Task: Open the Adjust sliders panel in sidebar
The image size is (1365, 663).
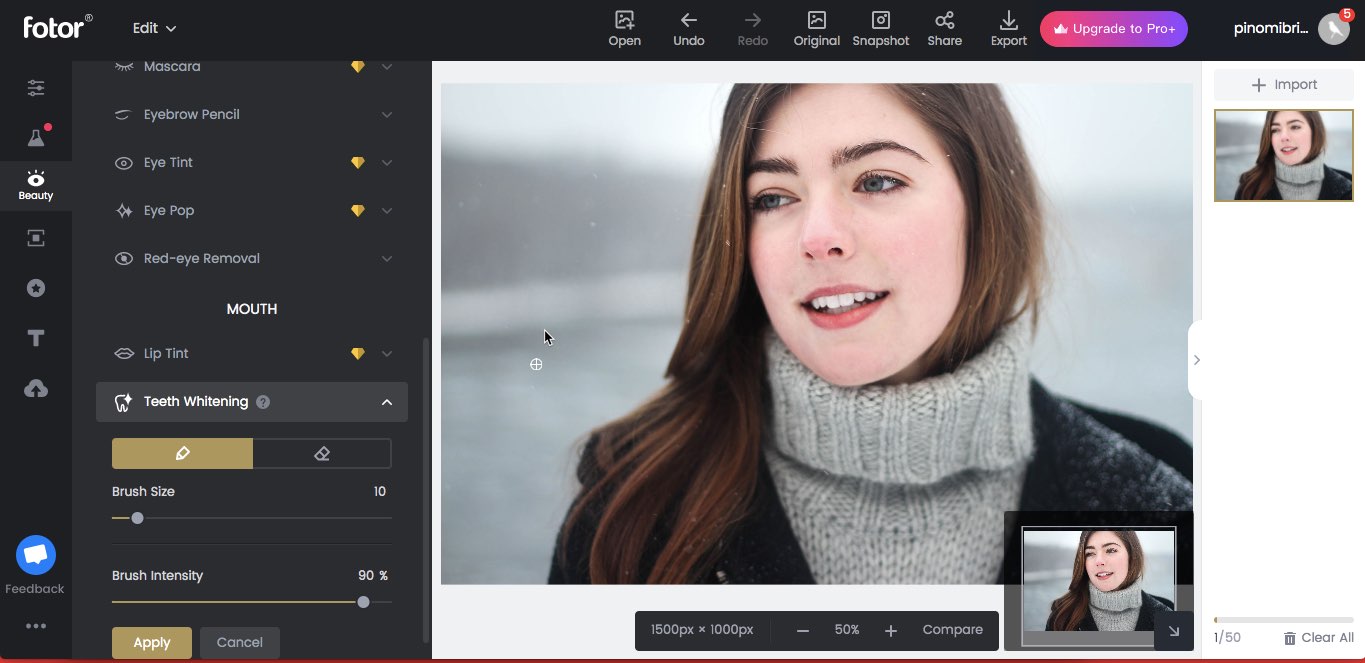Action: (36, 88)
